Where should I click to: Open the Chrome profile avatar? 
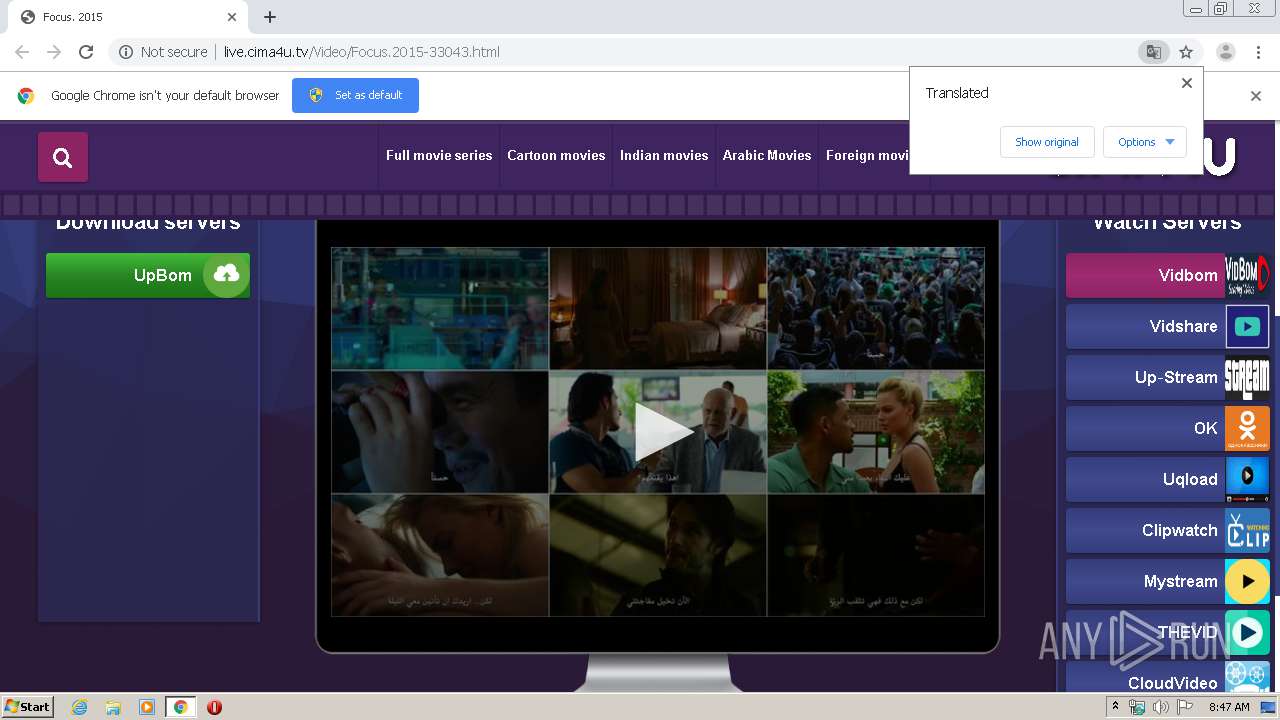1225,52
